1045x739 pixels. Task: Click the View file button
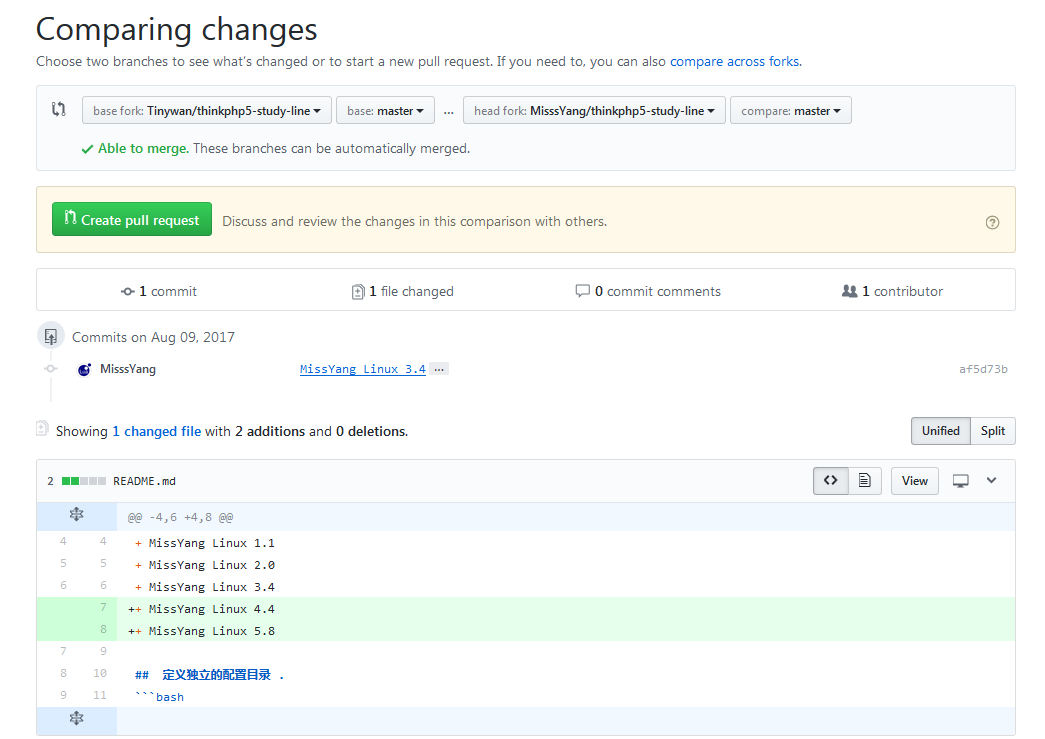pyautogui.click(x=914, y=480)
